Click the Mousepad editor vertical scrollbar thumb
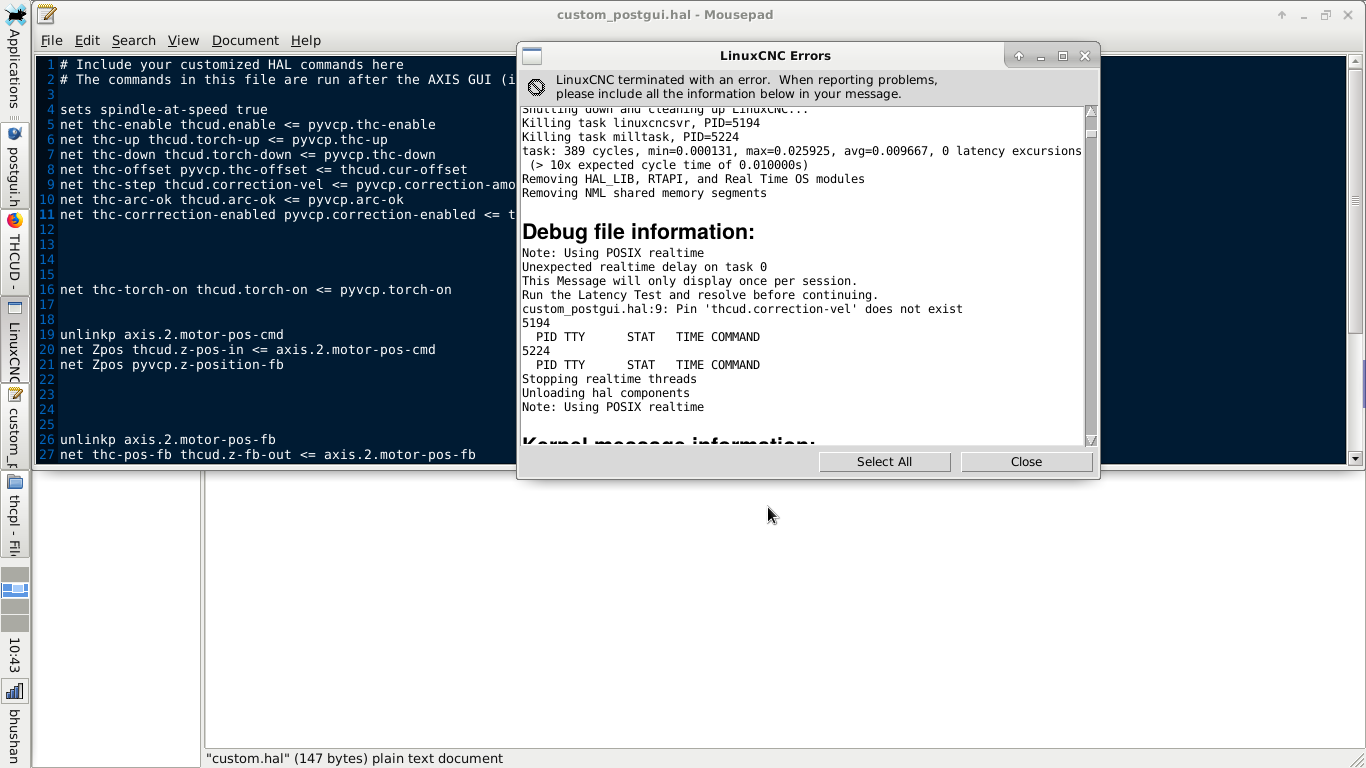 pyautogui.click(x=1356, y=201)
